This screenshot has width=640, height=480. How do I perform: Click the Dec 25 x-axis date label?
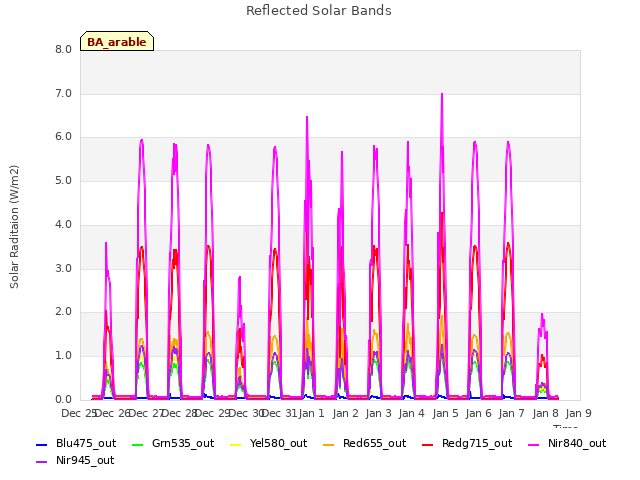(x=78, y=413)
